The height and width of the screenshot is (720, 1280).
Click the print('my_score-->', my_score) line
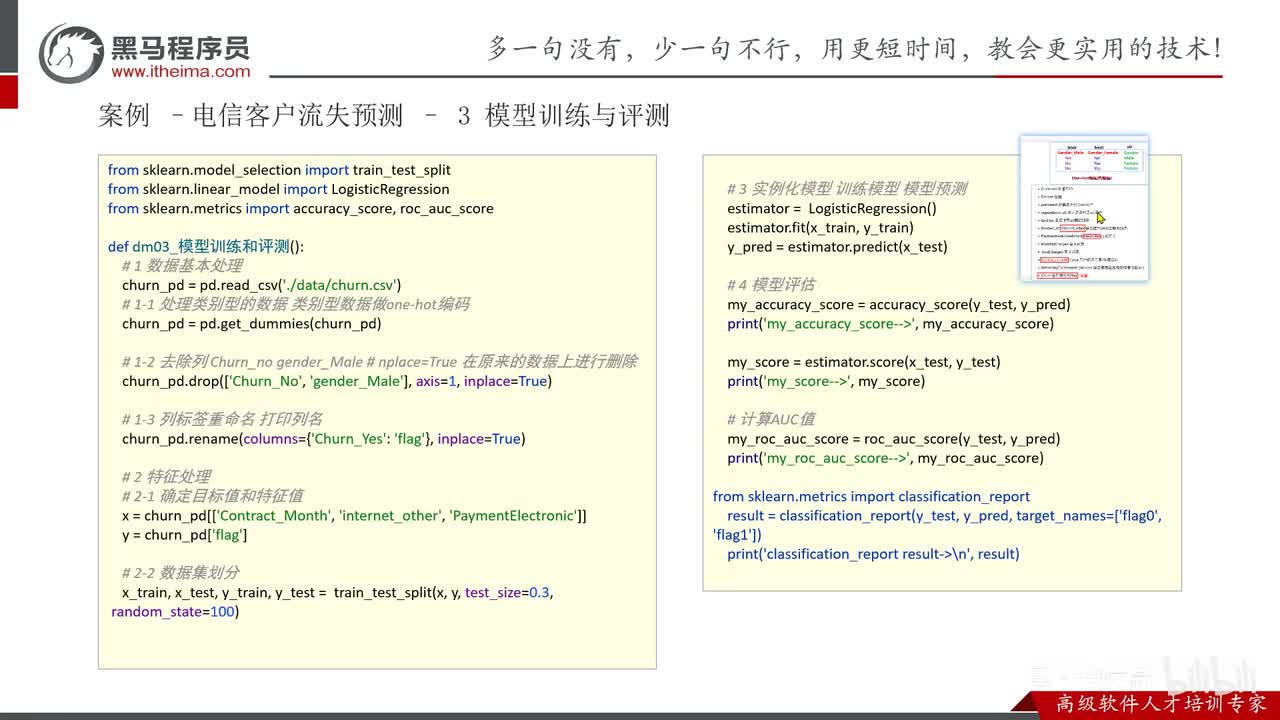[826, 381]
